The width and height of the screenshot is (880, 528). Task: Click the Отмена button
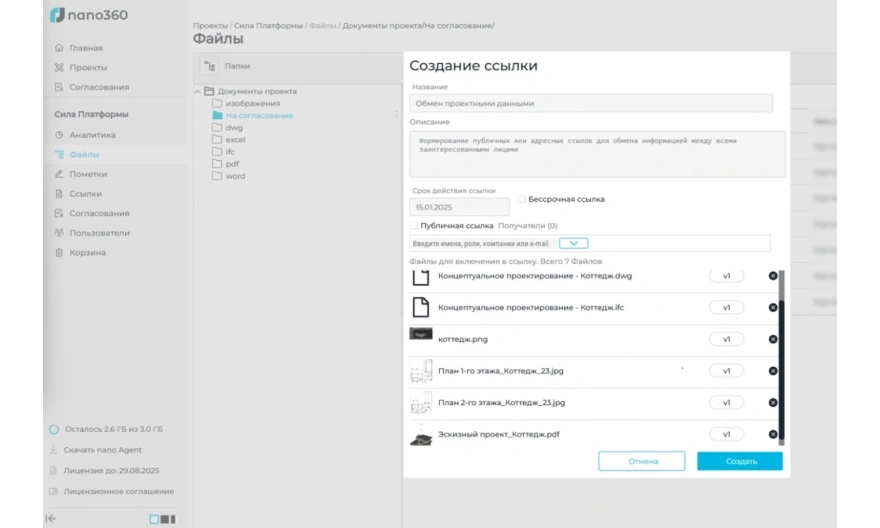[x=642, y=461]
